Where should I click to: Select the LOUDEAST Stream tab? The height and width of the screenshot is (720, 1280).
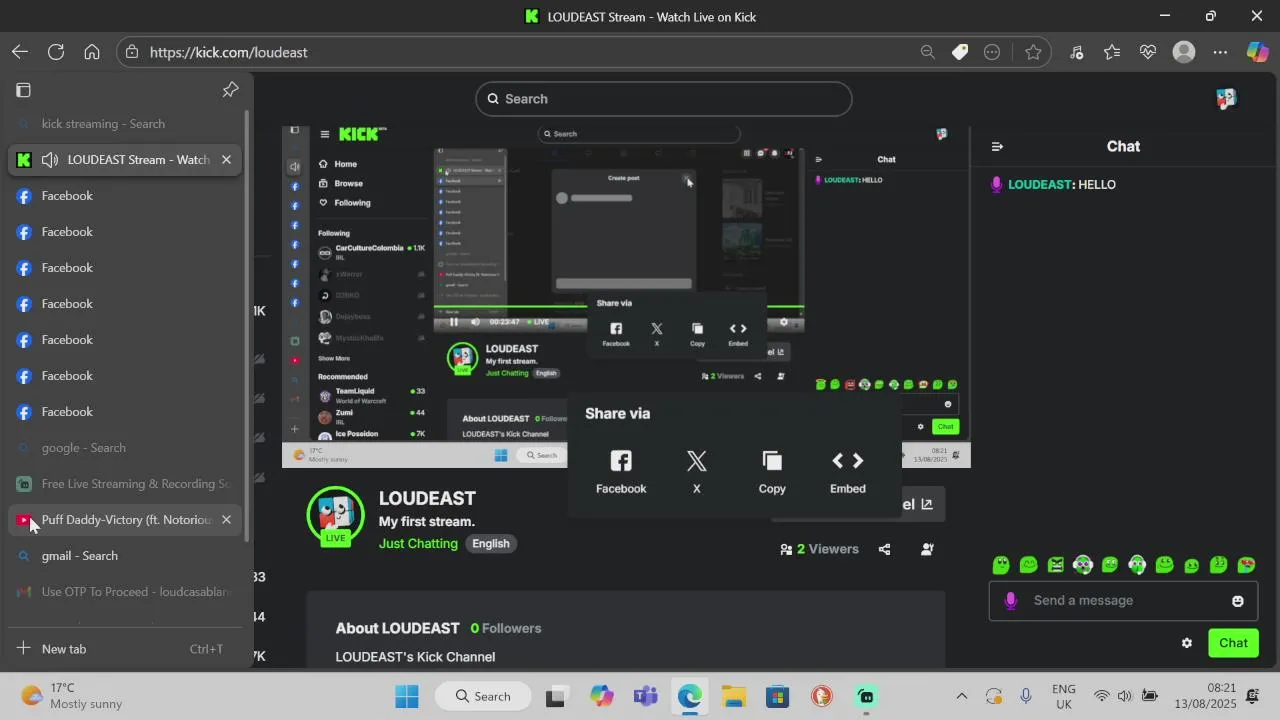(x=125, y=160)
